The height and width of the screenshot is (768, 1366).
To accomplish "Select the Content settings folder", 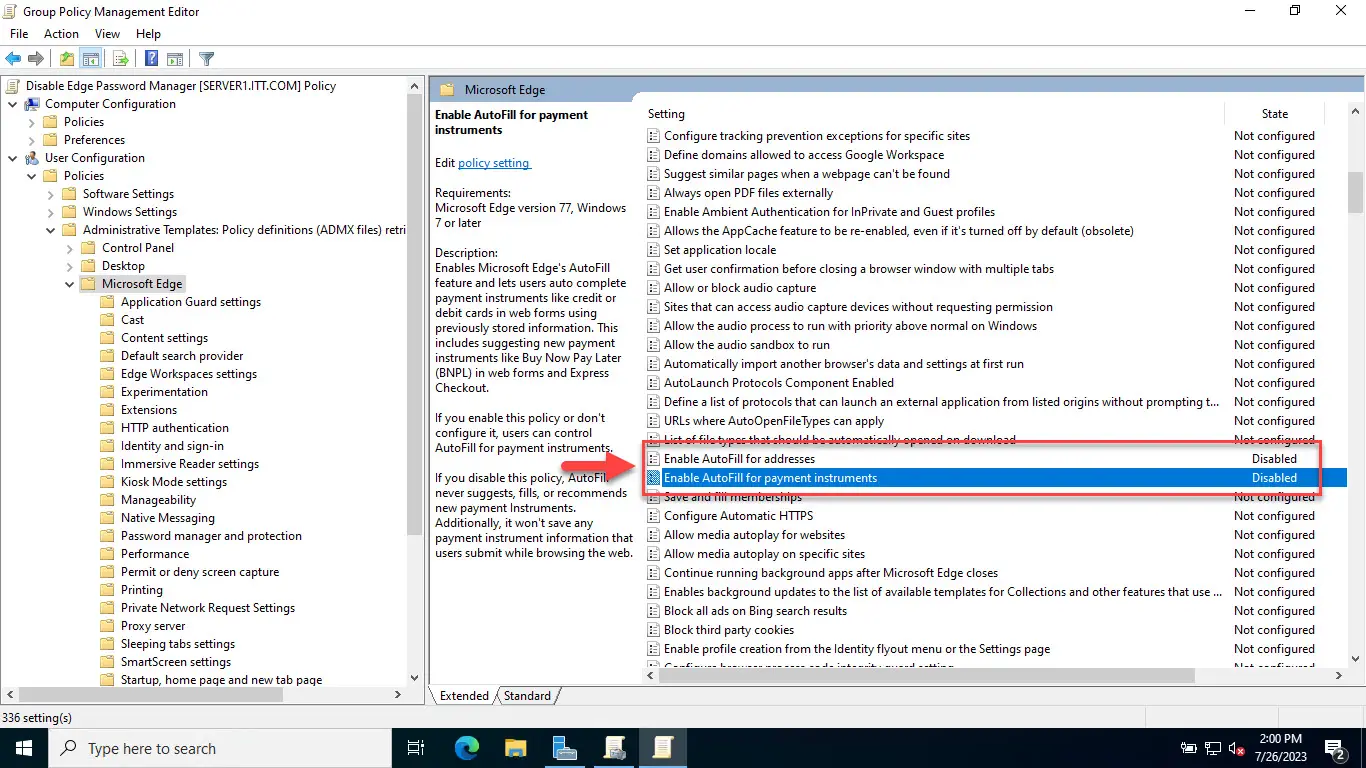I will click(164, 338).
